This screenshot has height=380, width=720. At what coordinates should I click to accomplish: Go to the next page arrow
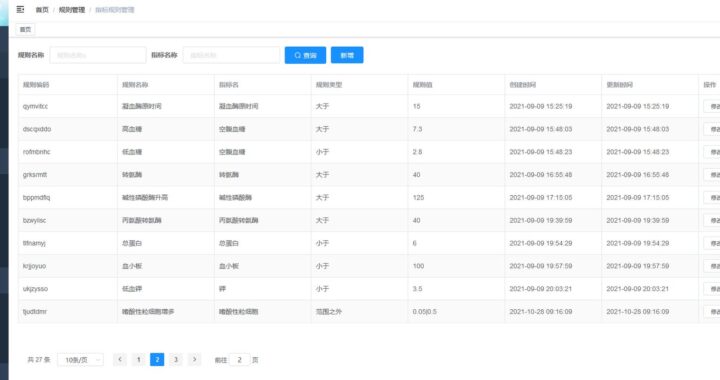pos(195,359)
